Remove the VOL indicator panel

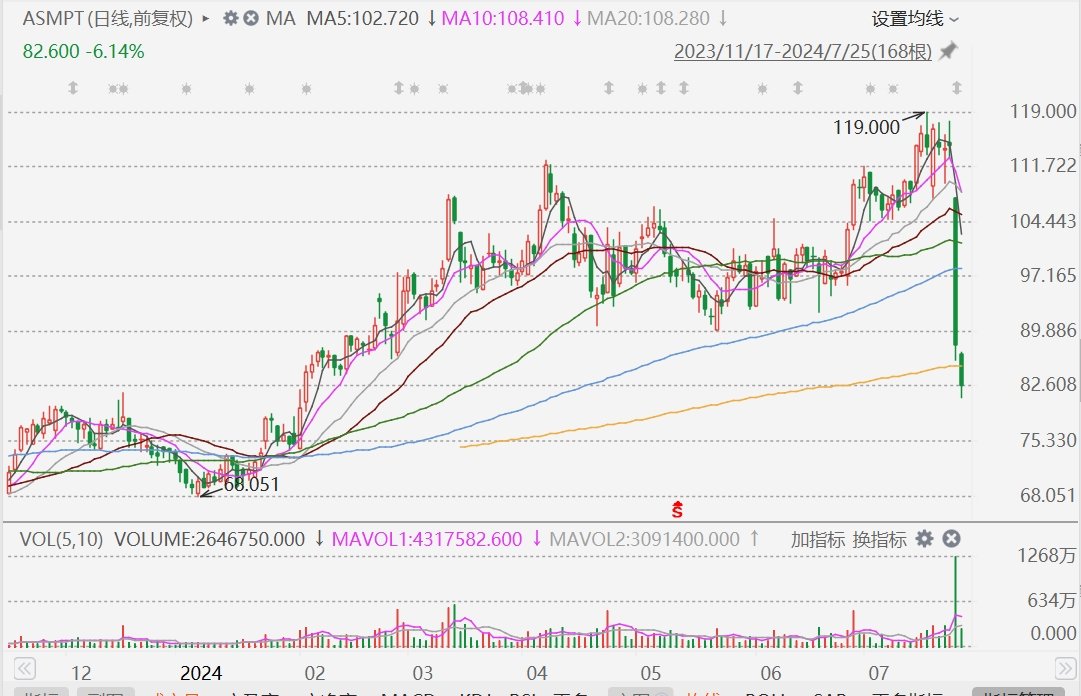(x=951, y=539)
